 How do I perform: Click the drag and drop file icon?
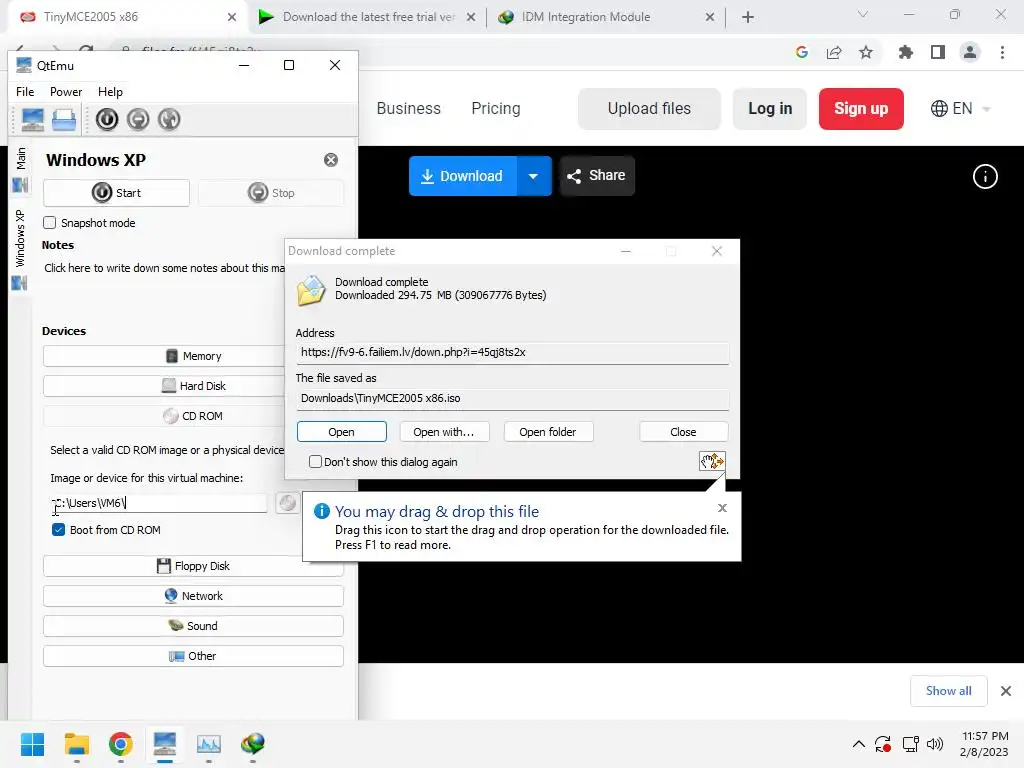712,461
